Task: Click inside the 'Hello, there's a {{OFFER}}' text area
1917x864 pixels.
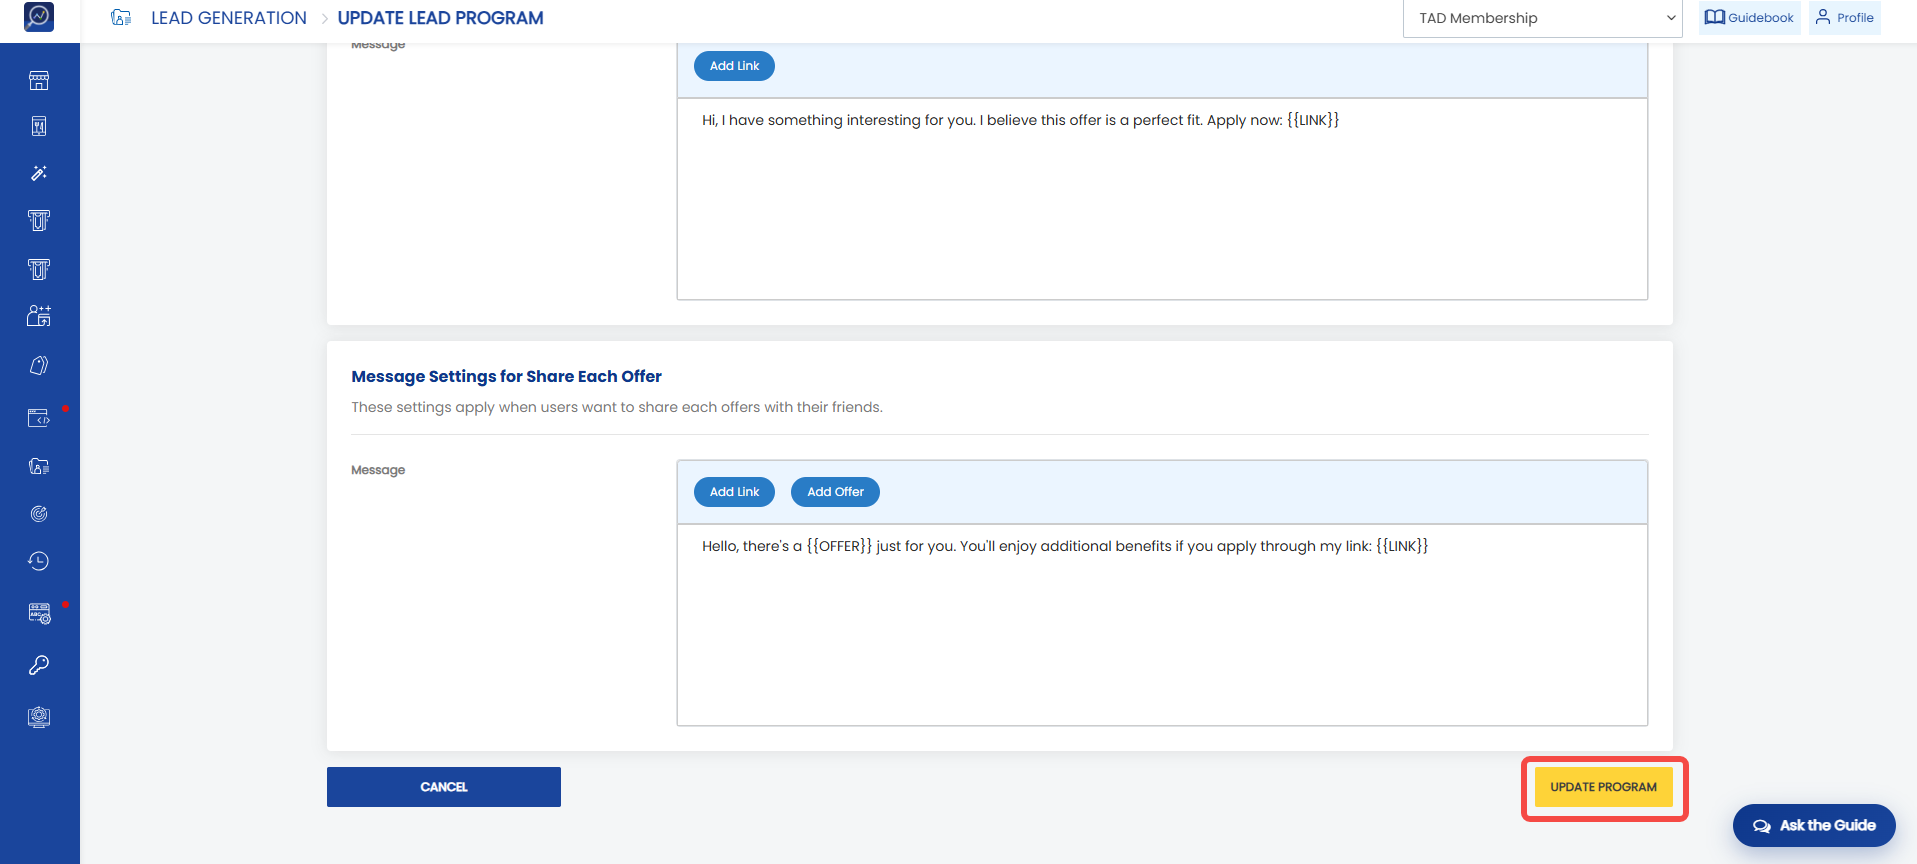Action: tap(1162, 625)
